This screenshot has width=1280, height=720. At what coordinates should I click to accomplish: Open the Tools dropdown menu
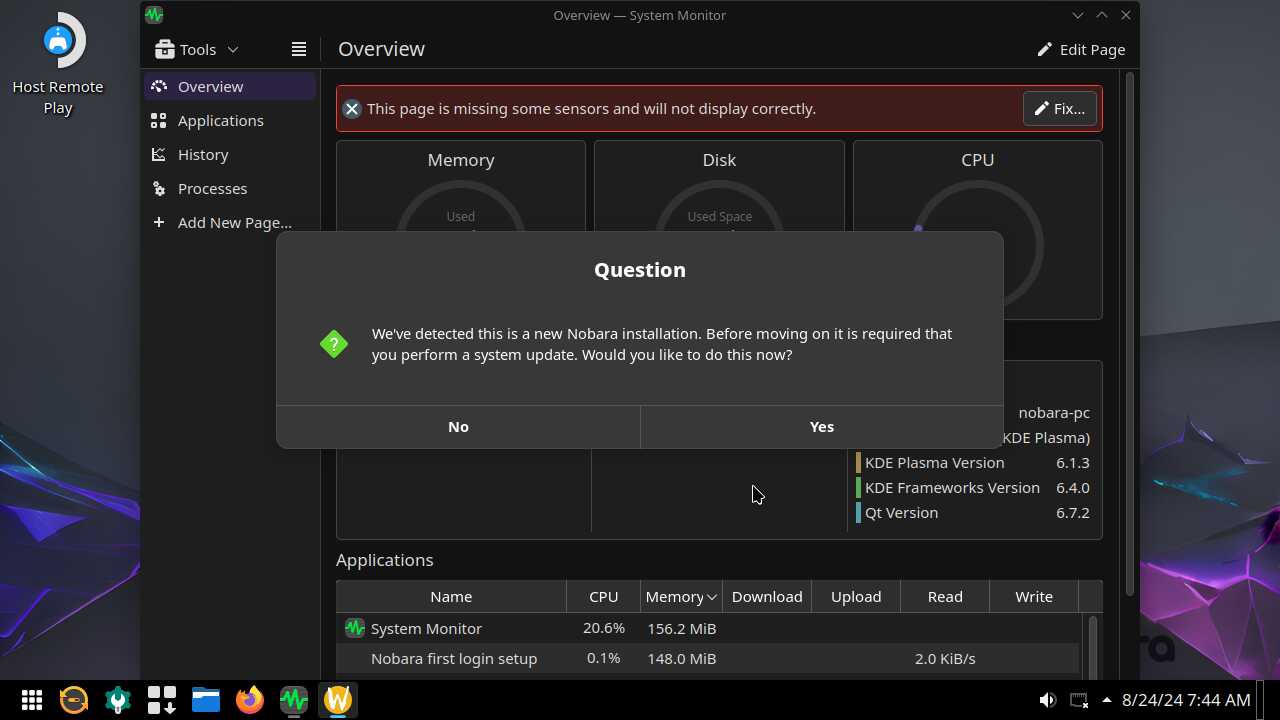(x=196, y=49)
